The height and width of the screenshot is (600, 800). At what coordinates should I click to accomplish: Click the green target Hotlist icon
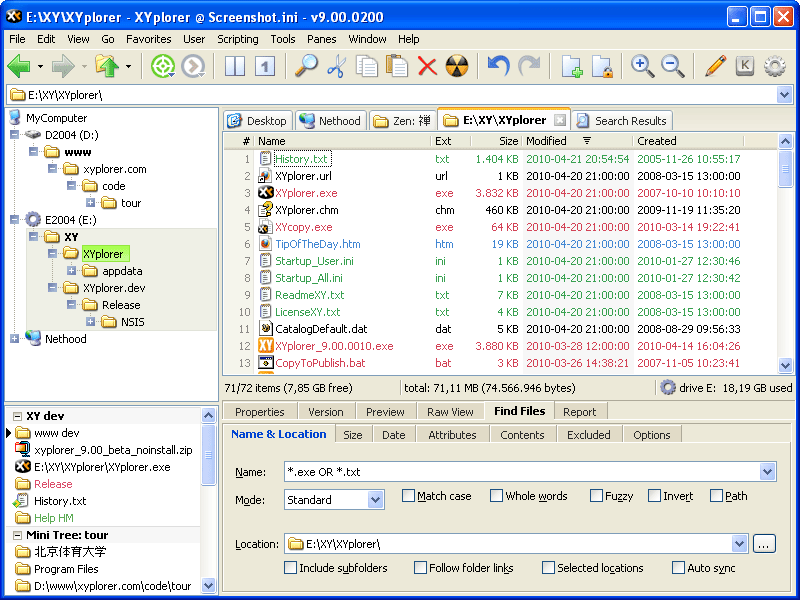pyautogui.click(x=163, y=66)
